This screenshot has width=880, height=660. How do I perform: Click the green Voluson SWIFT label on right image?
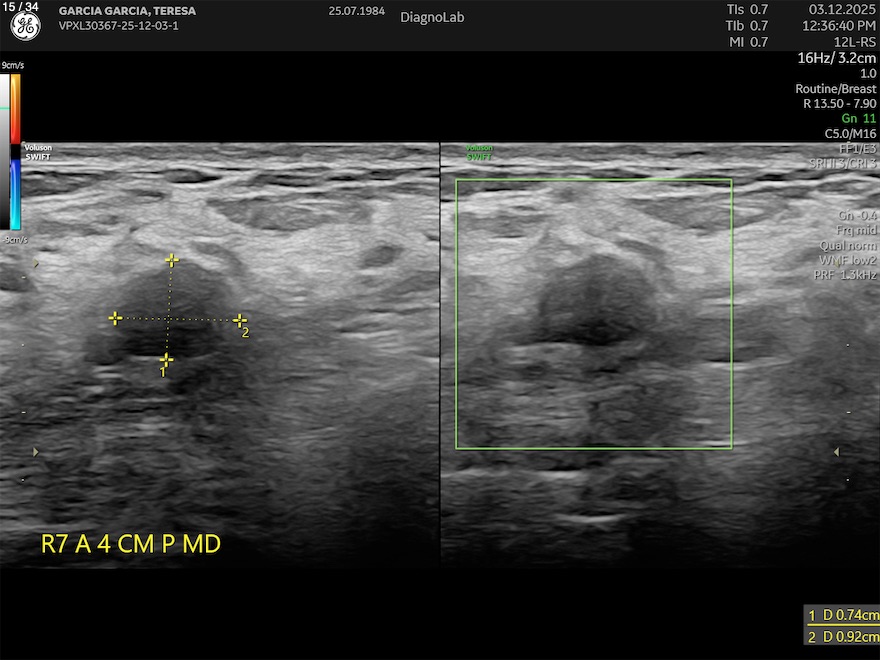(x=479, y=152)
